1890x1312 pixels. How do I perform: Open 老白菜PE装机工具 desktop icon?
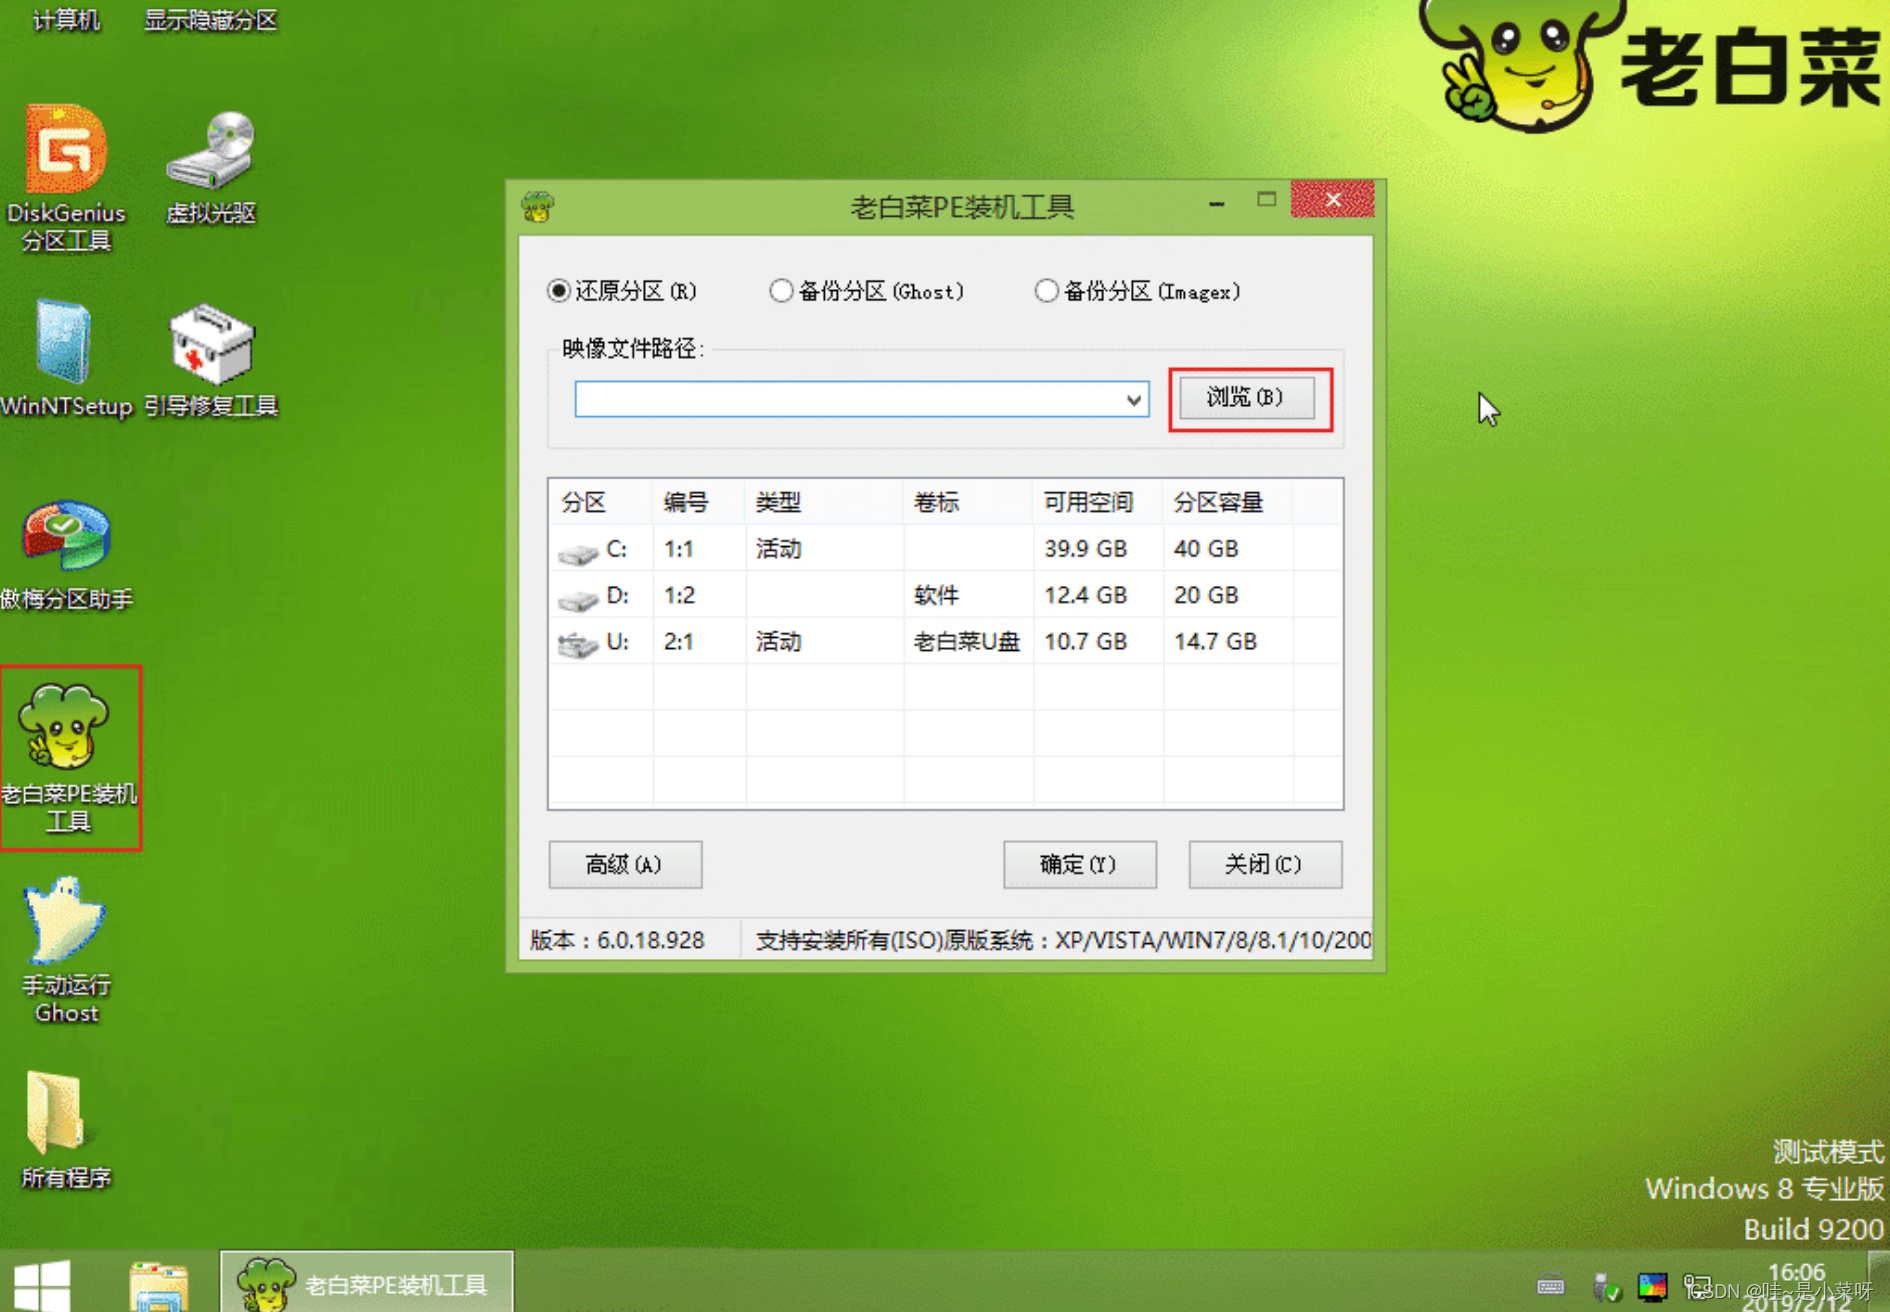click(x=68, y=758)
